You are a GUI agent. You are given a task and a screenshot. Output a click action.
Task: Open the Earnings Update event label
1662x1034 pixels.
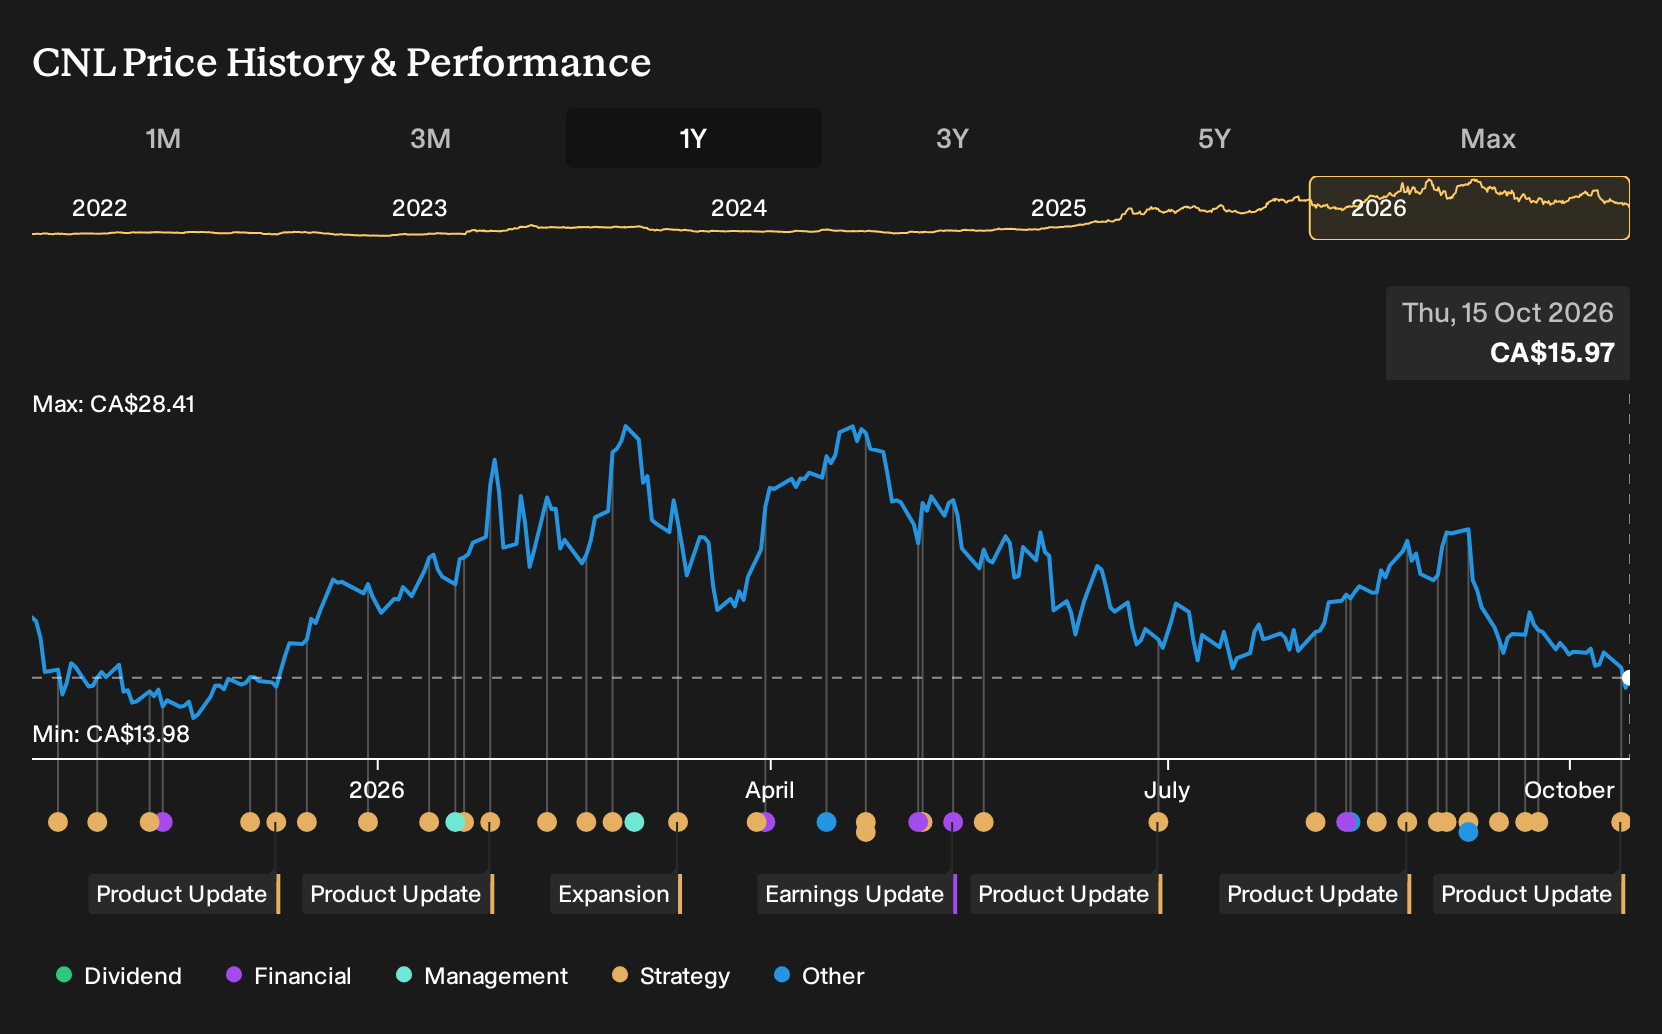857,894
